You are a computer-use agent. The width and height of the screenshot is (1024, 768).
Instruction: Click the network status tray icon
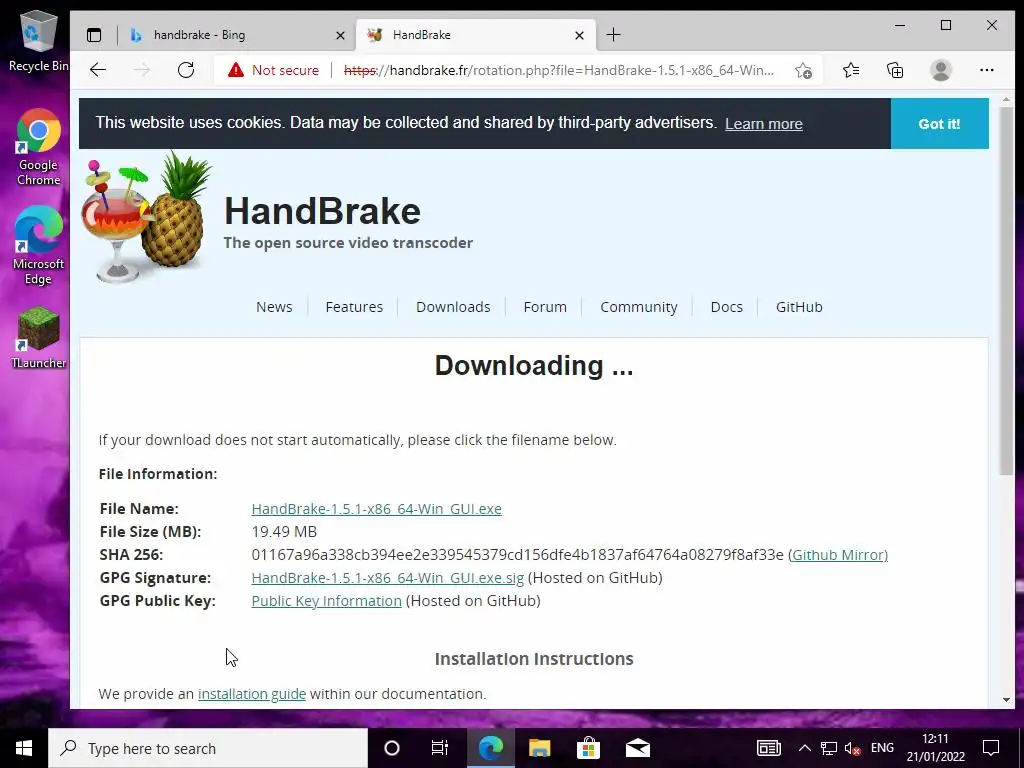click(829, 748)
